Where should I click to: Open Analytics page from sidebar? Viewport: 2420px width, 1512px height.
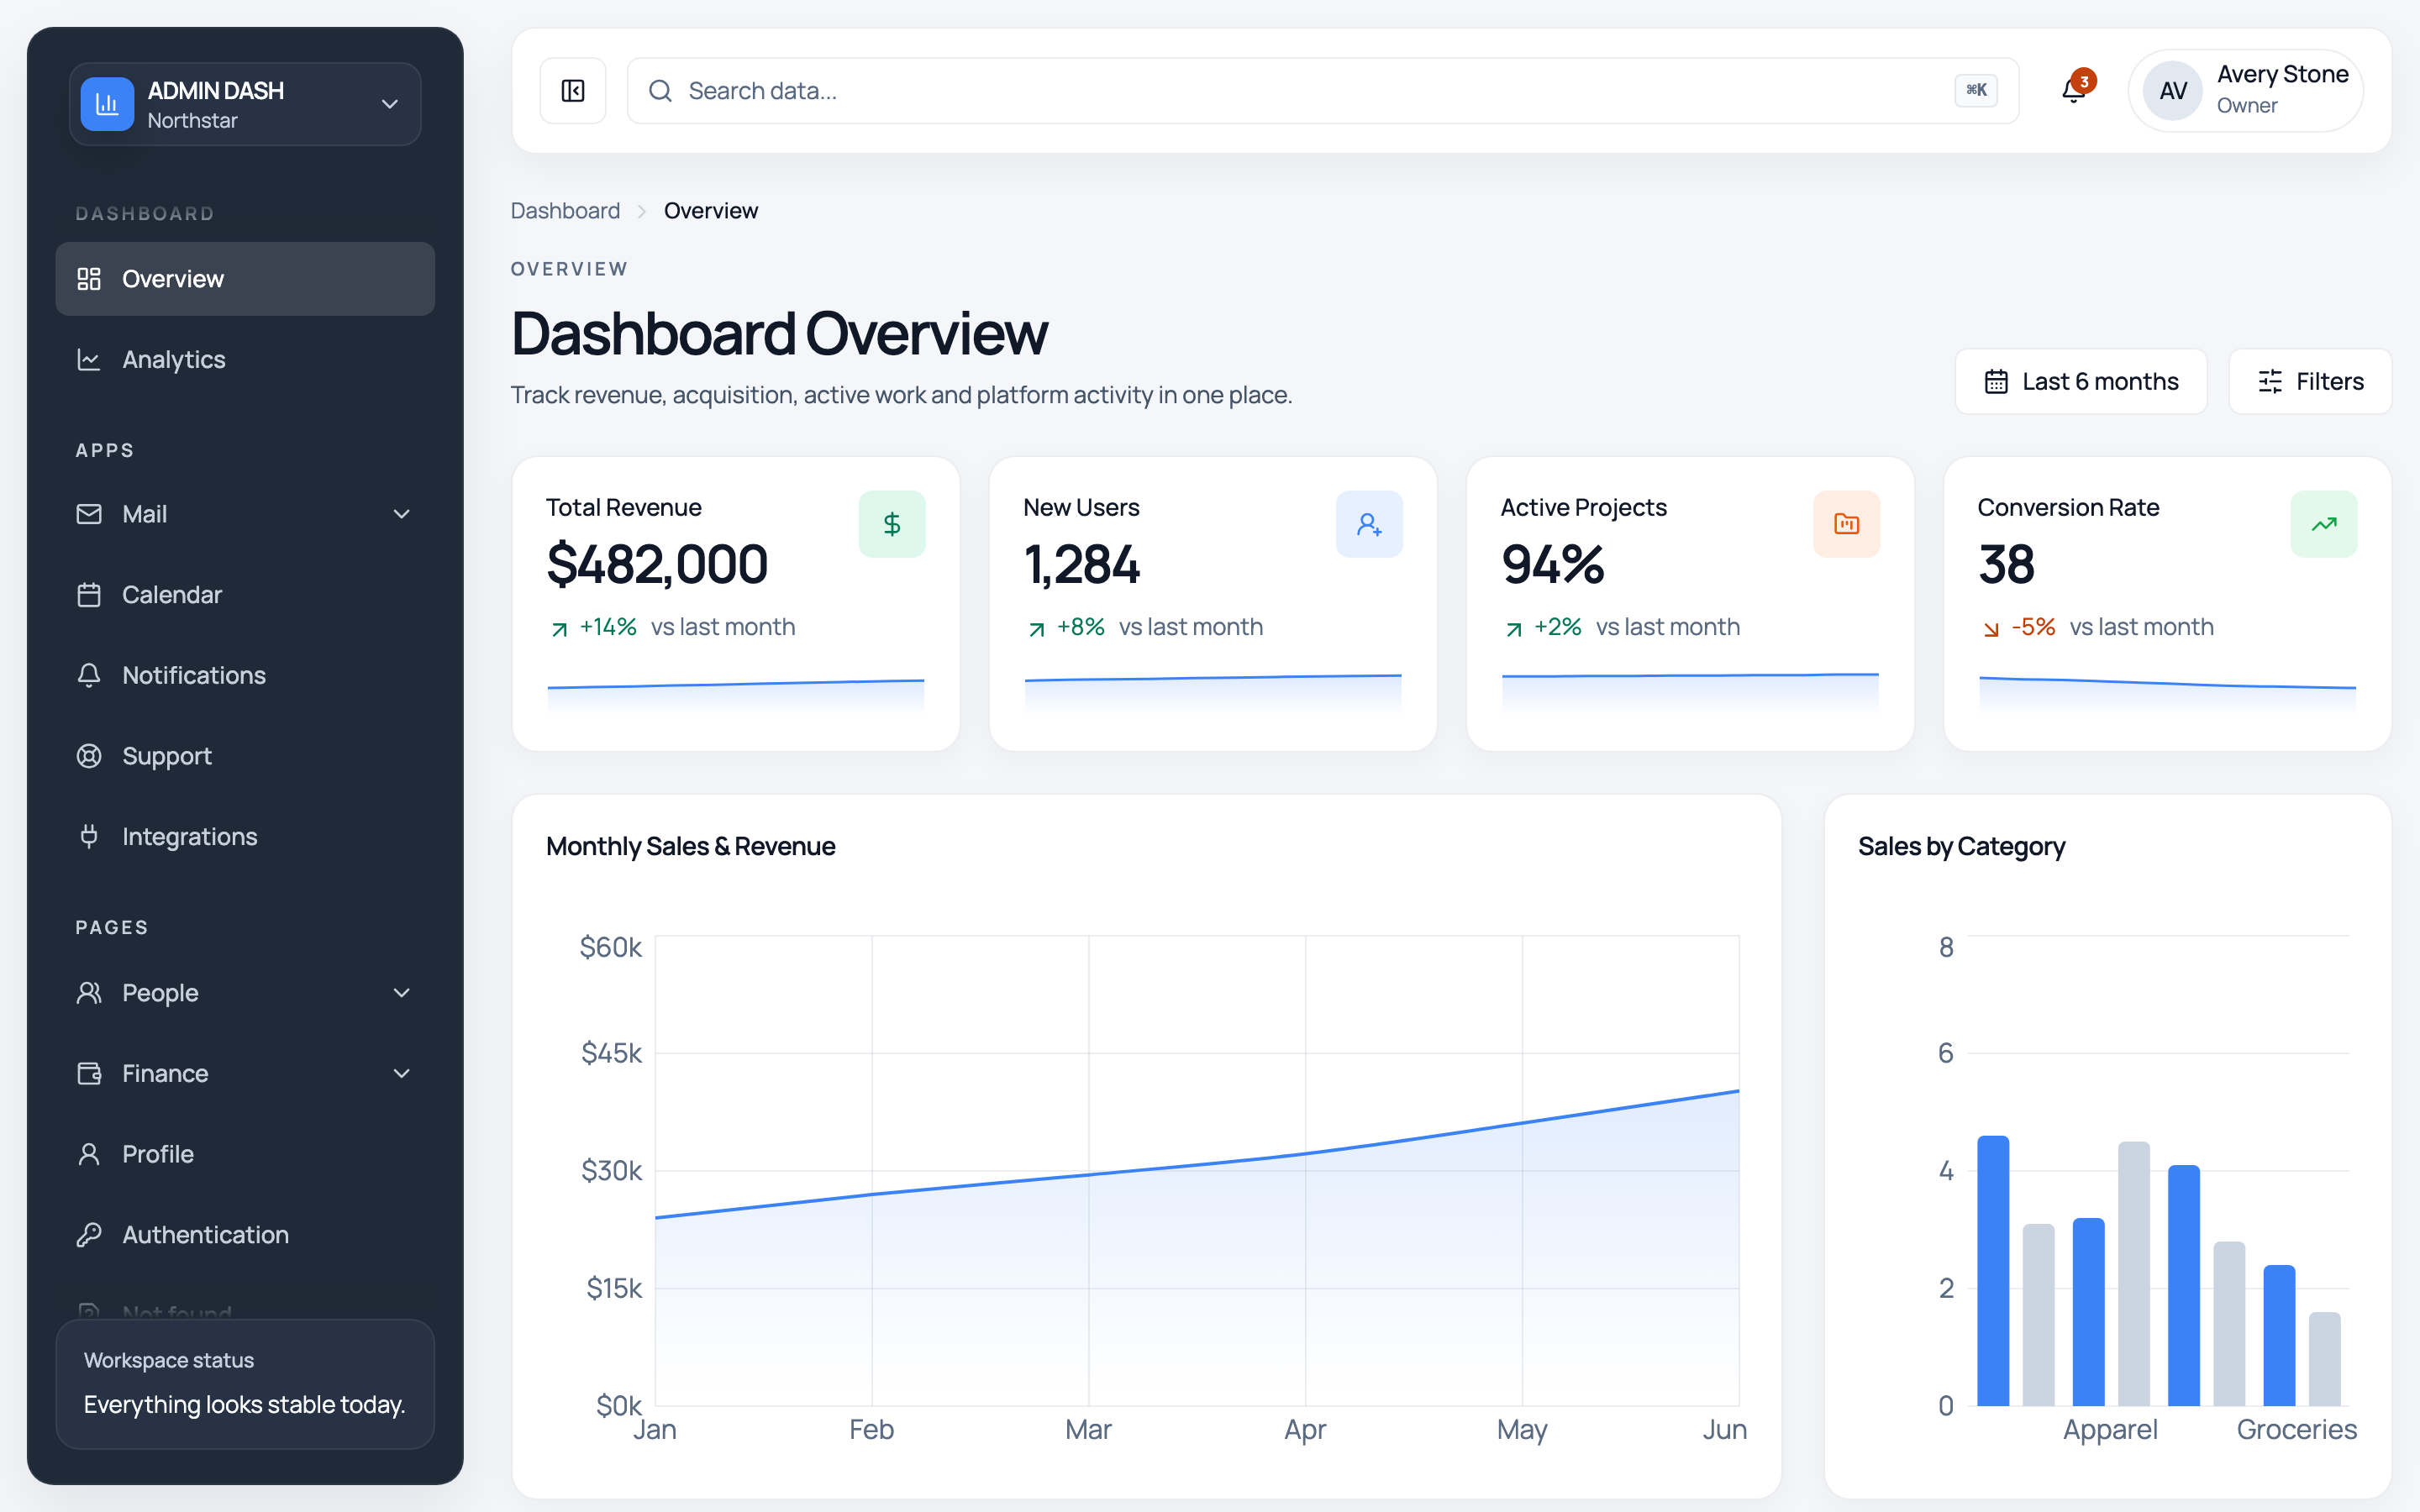click(245, 360)
